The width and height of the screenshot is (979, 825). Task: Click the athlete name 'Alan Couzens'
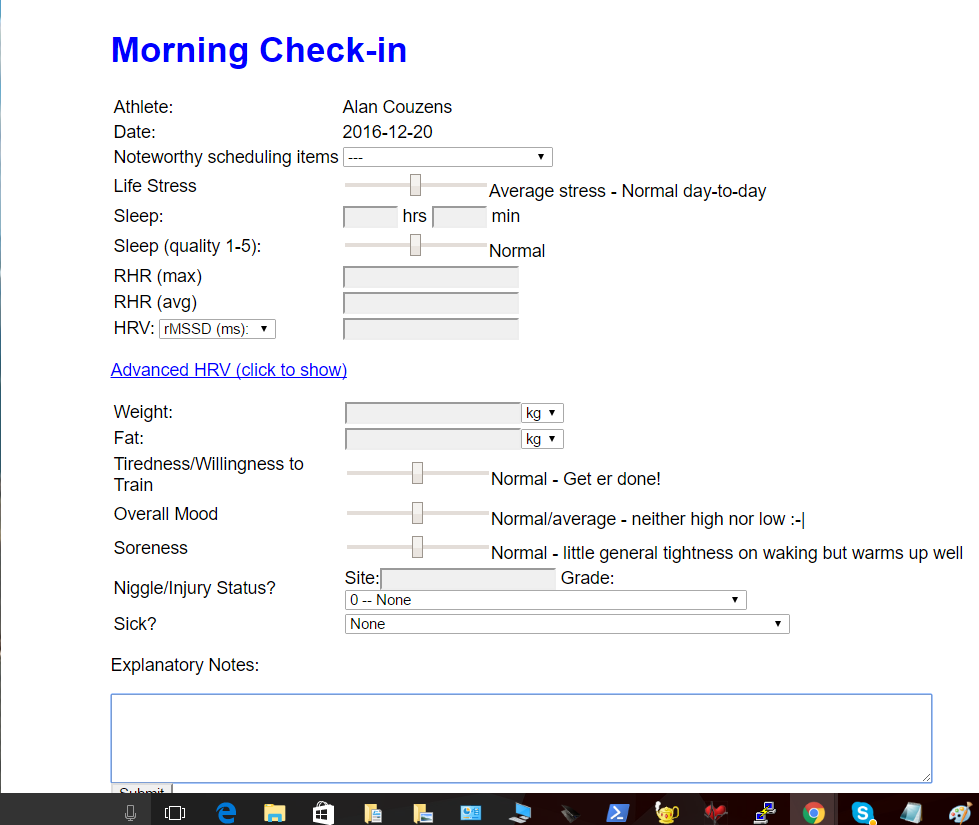pos(397,107)
